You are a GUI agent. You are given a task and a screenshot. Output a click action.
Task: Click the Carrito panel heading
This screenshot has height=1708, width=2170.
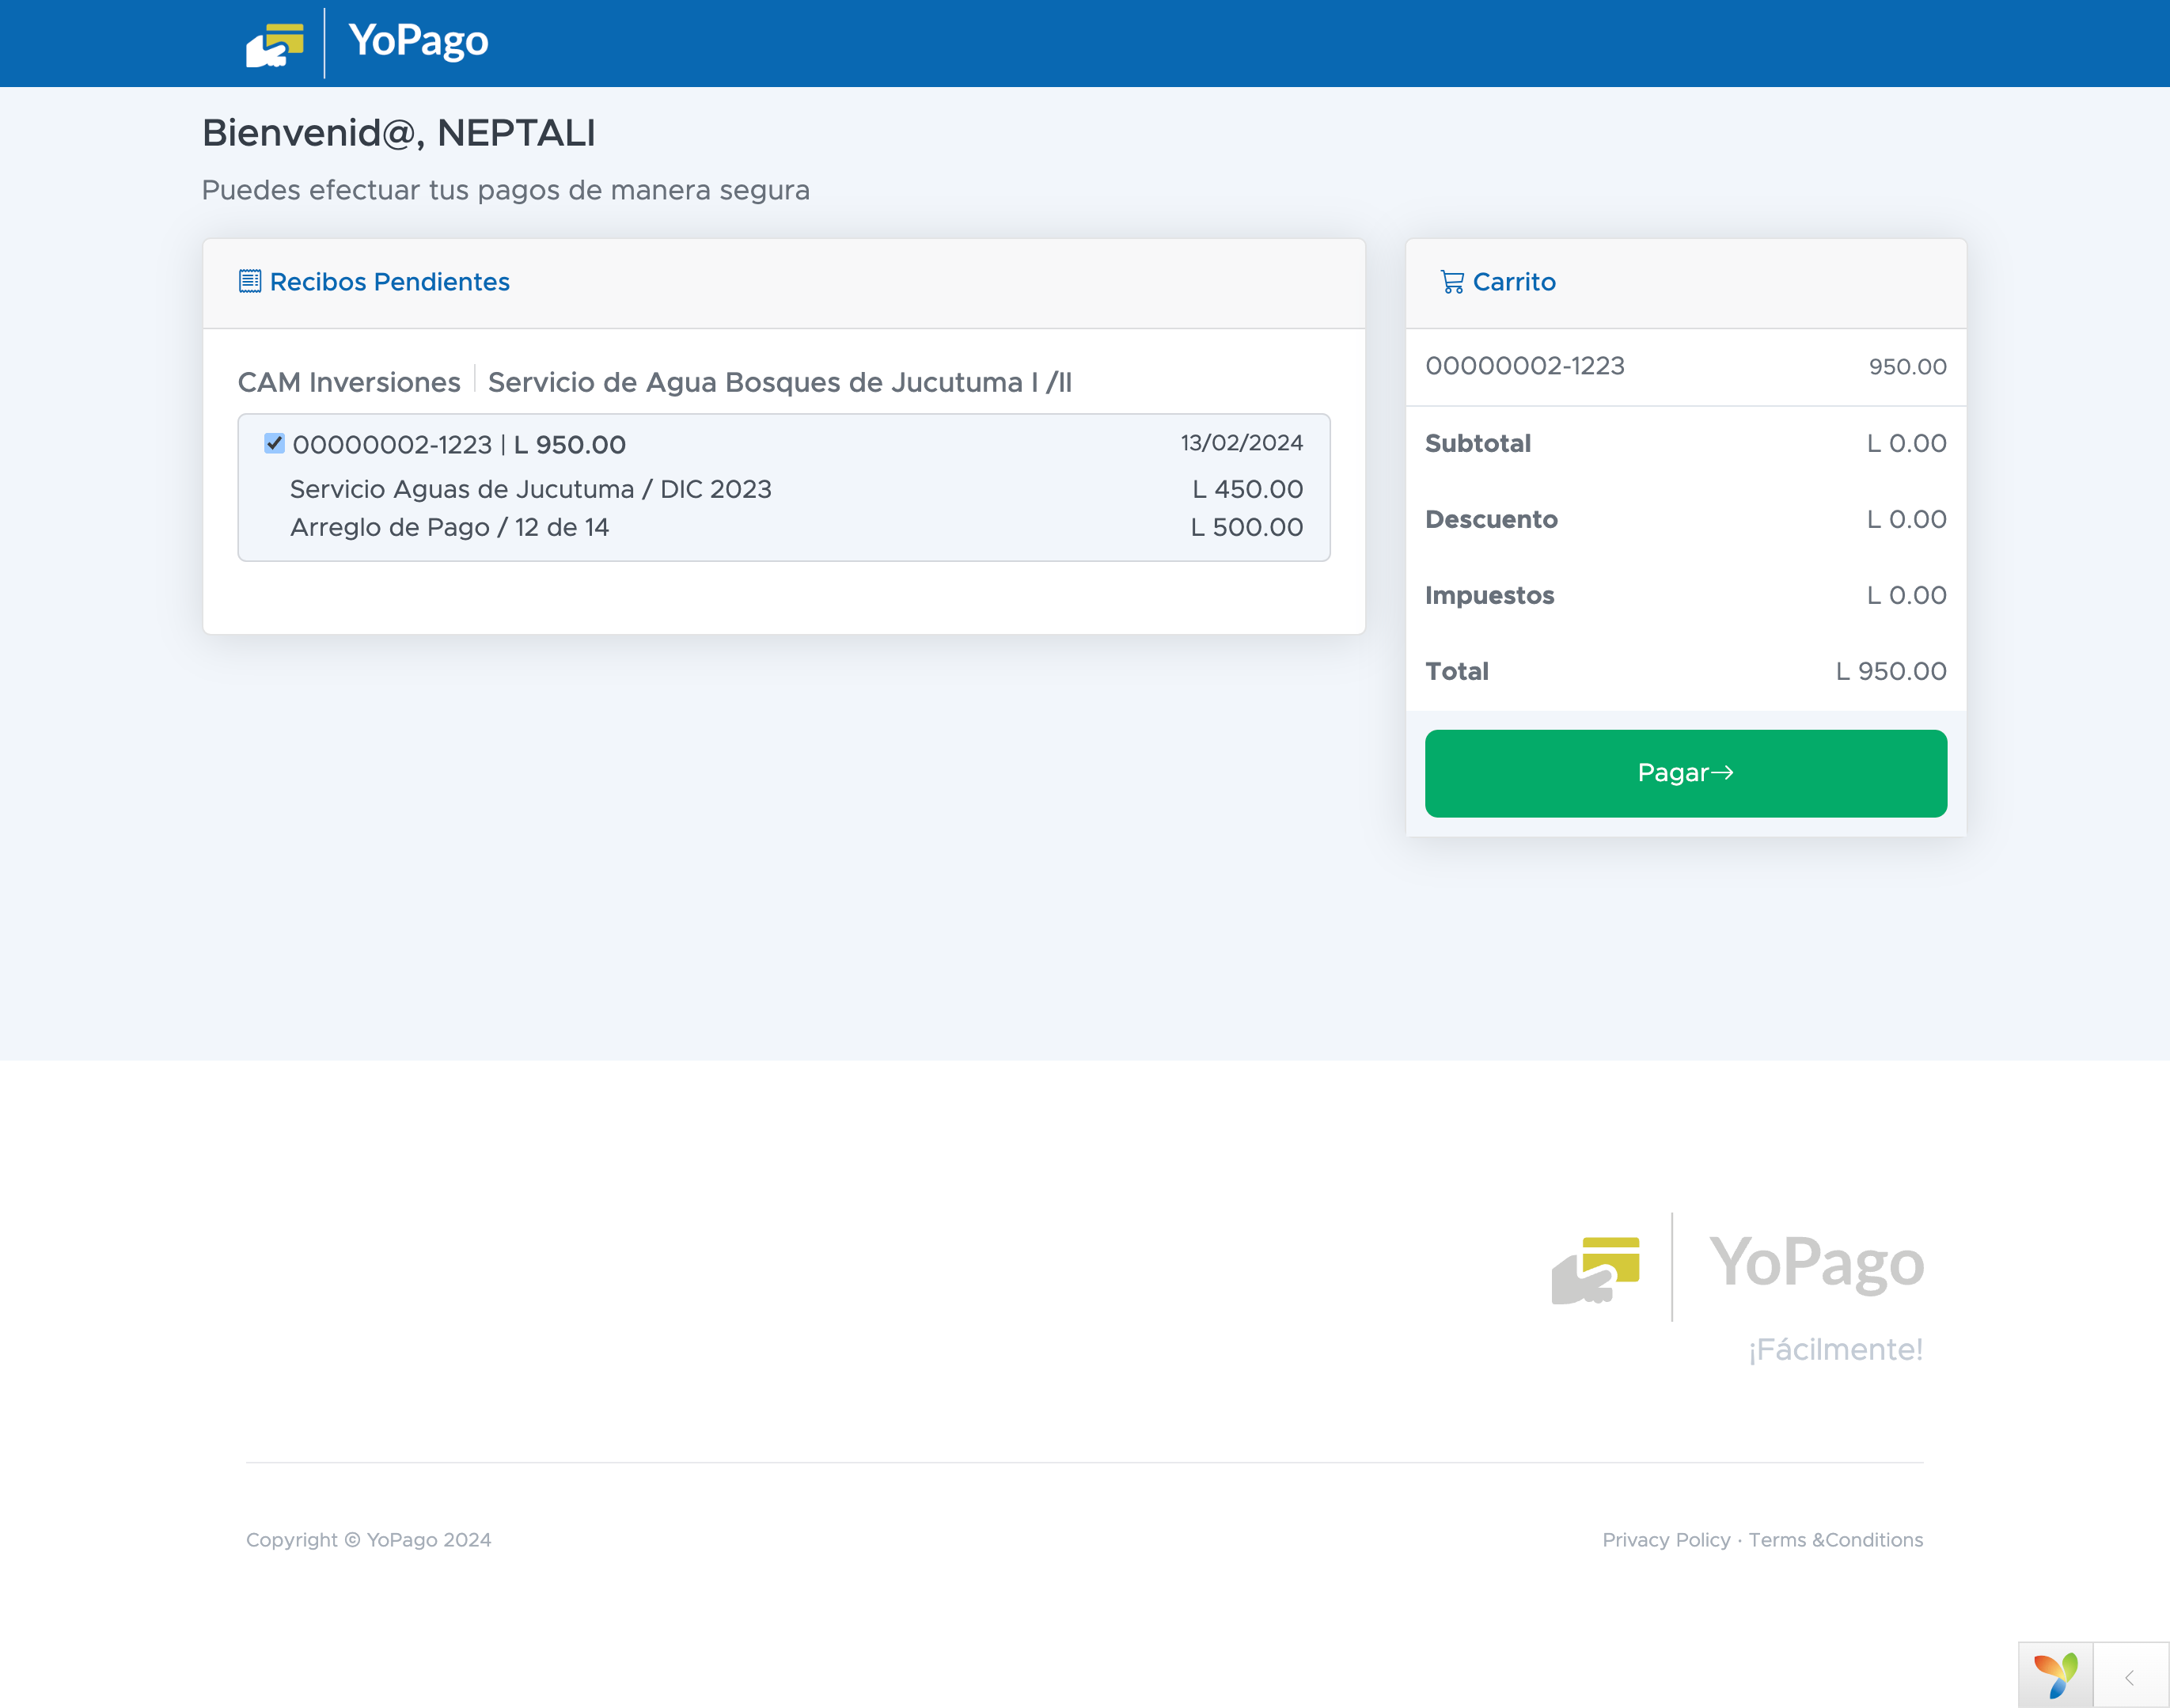(x=1513, y=282)
